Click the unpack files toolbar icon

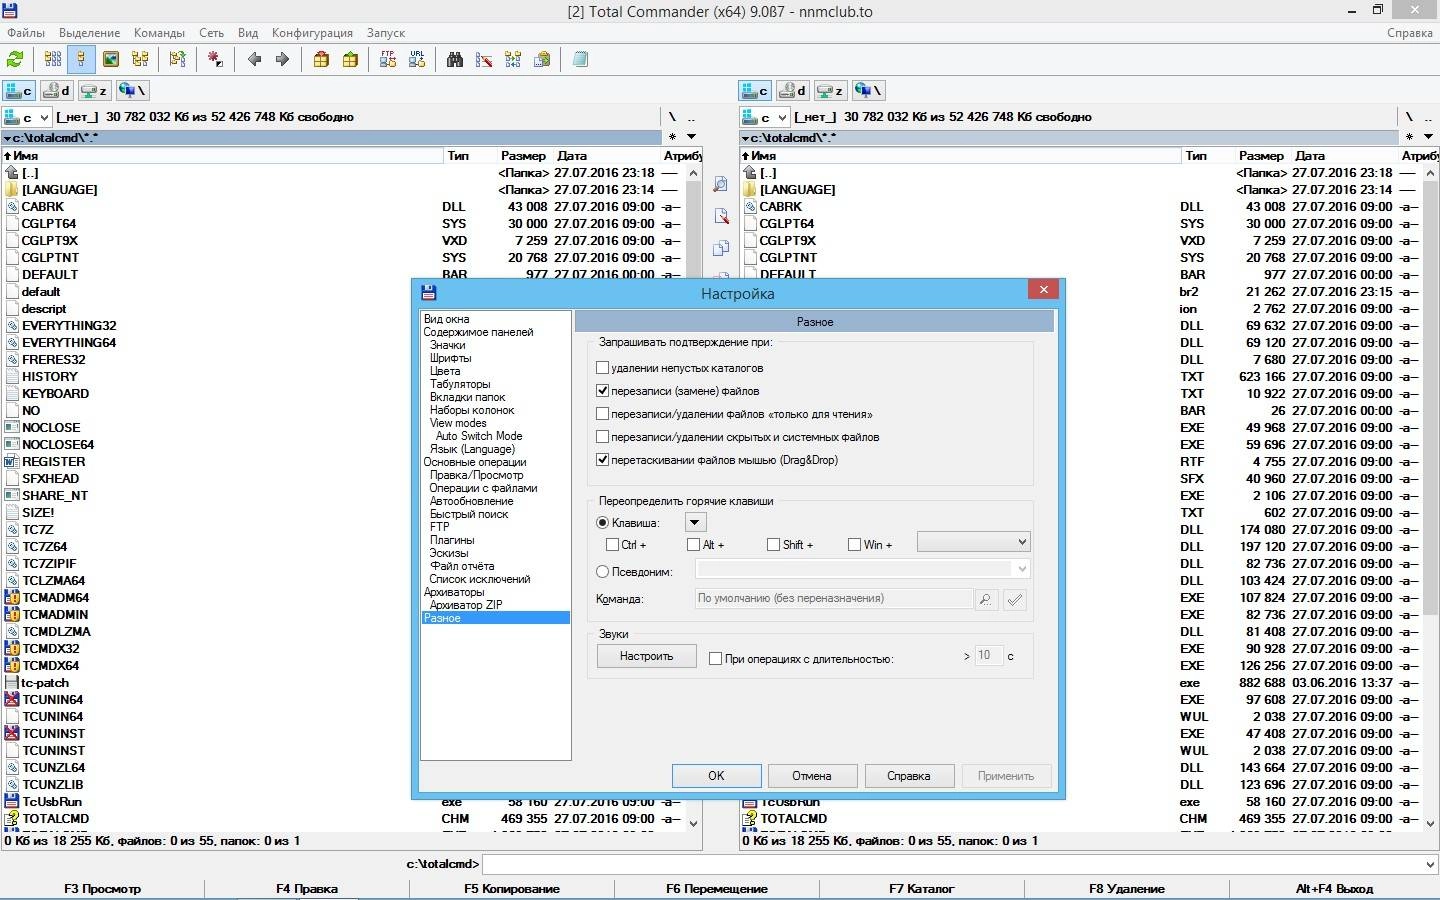tap(350, 60)
